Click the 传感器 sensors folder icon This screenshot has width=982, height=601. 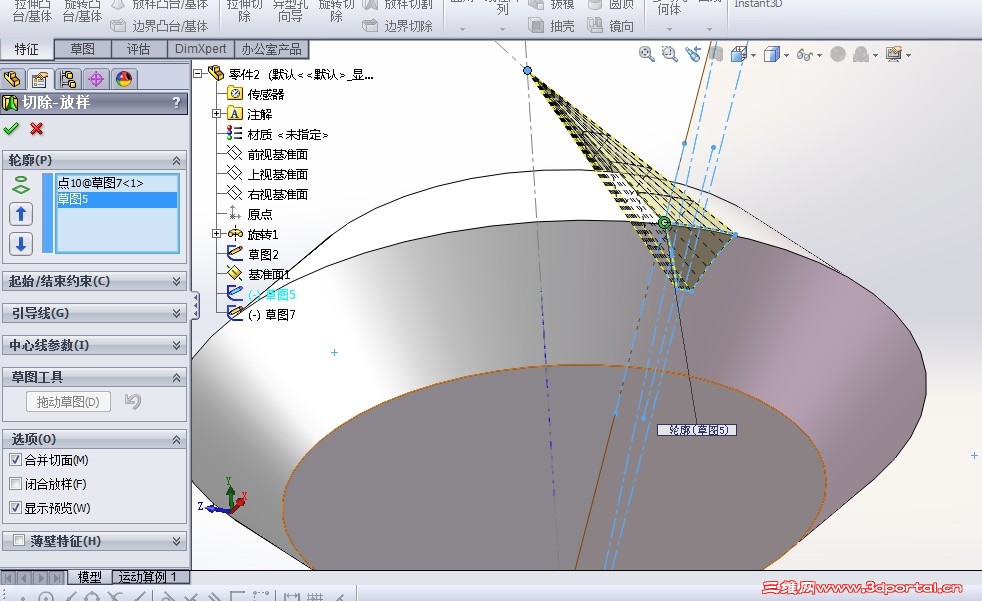[235, 94]
